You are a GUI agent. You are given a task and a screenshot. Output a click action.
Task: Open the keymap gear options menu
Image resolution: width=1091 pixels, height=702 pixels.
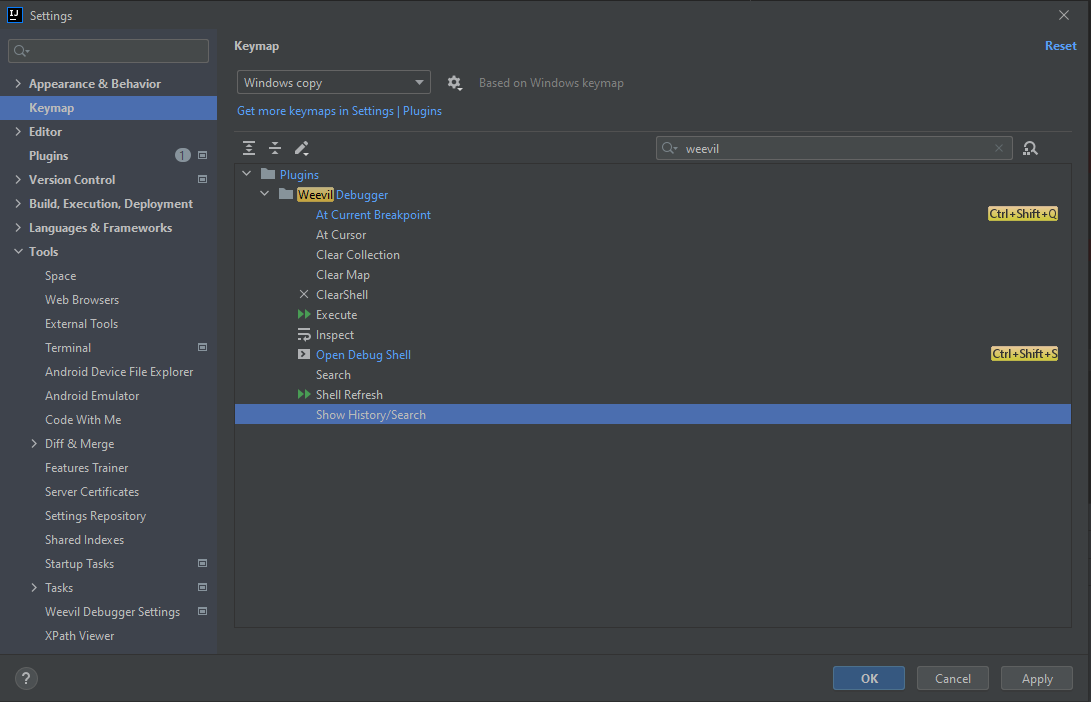point(454,83)
